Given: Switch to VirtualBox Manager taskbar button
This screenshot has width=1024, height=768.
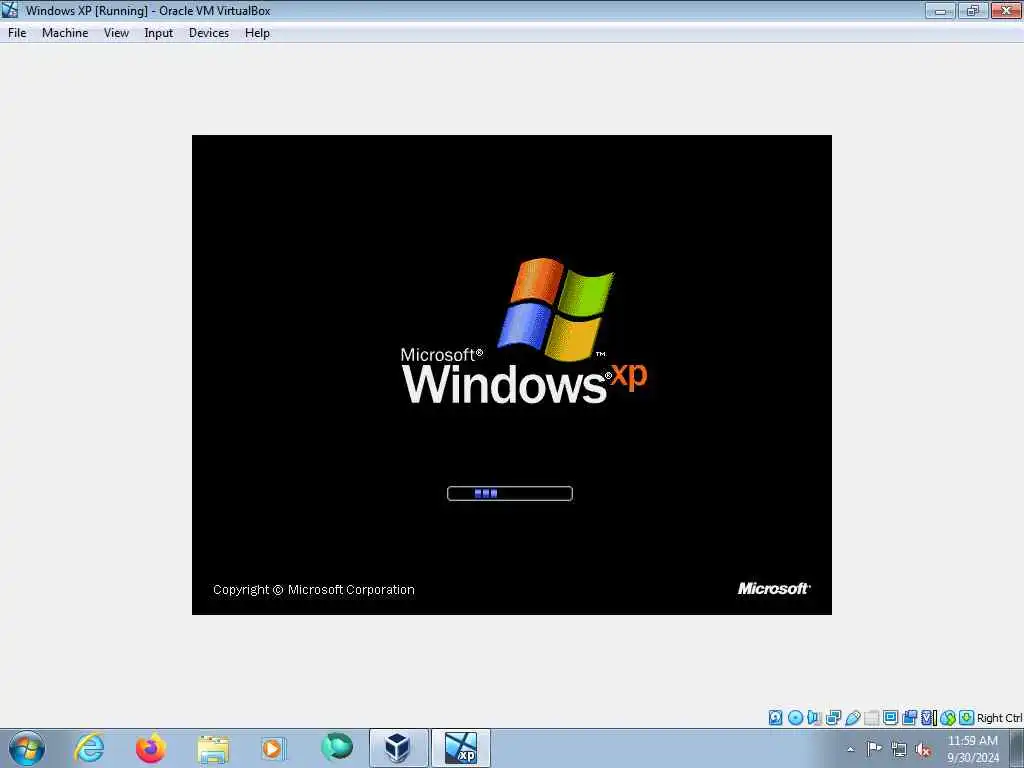Looking at the screenshot, I should 398,748.
